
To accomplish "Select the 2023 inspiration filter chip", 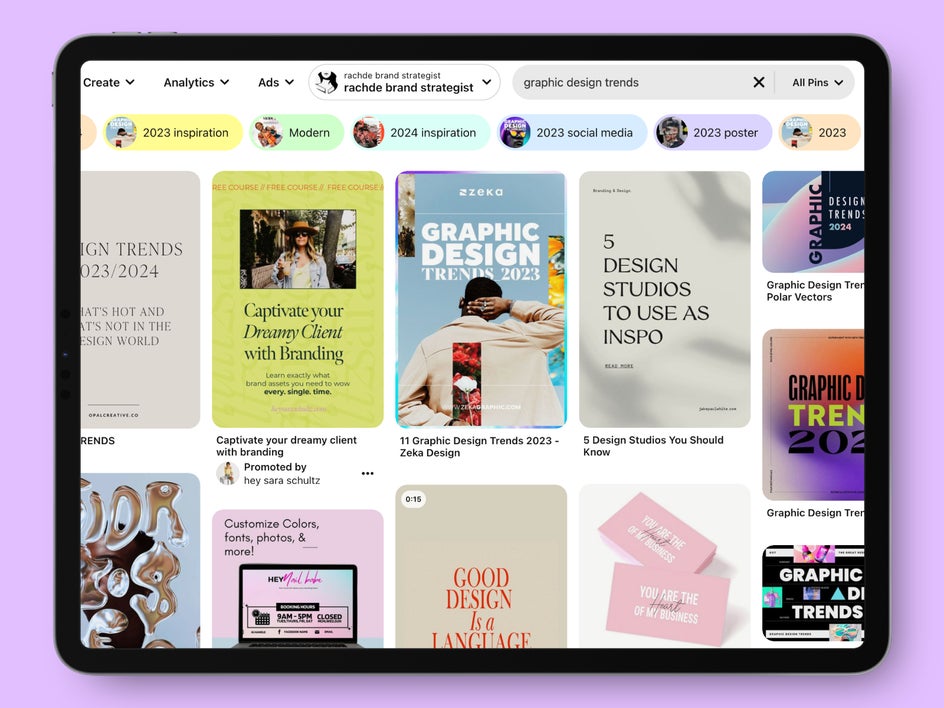I will click(173, 132).
